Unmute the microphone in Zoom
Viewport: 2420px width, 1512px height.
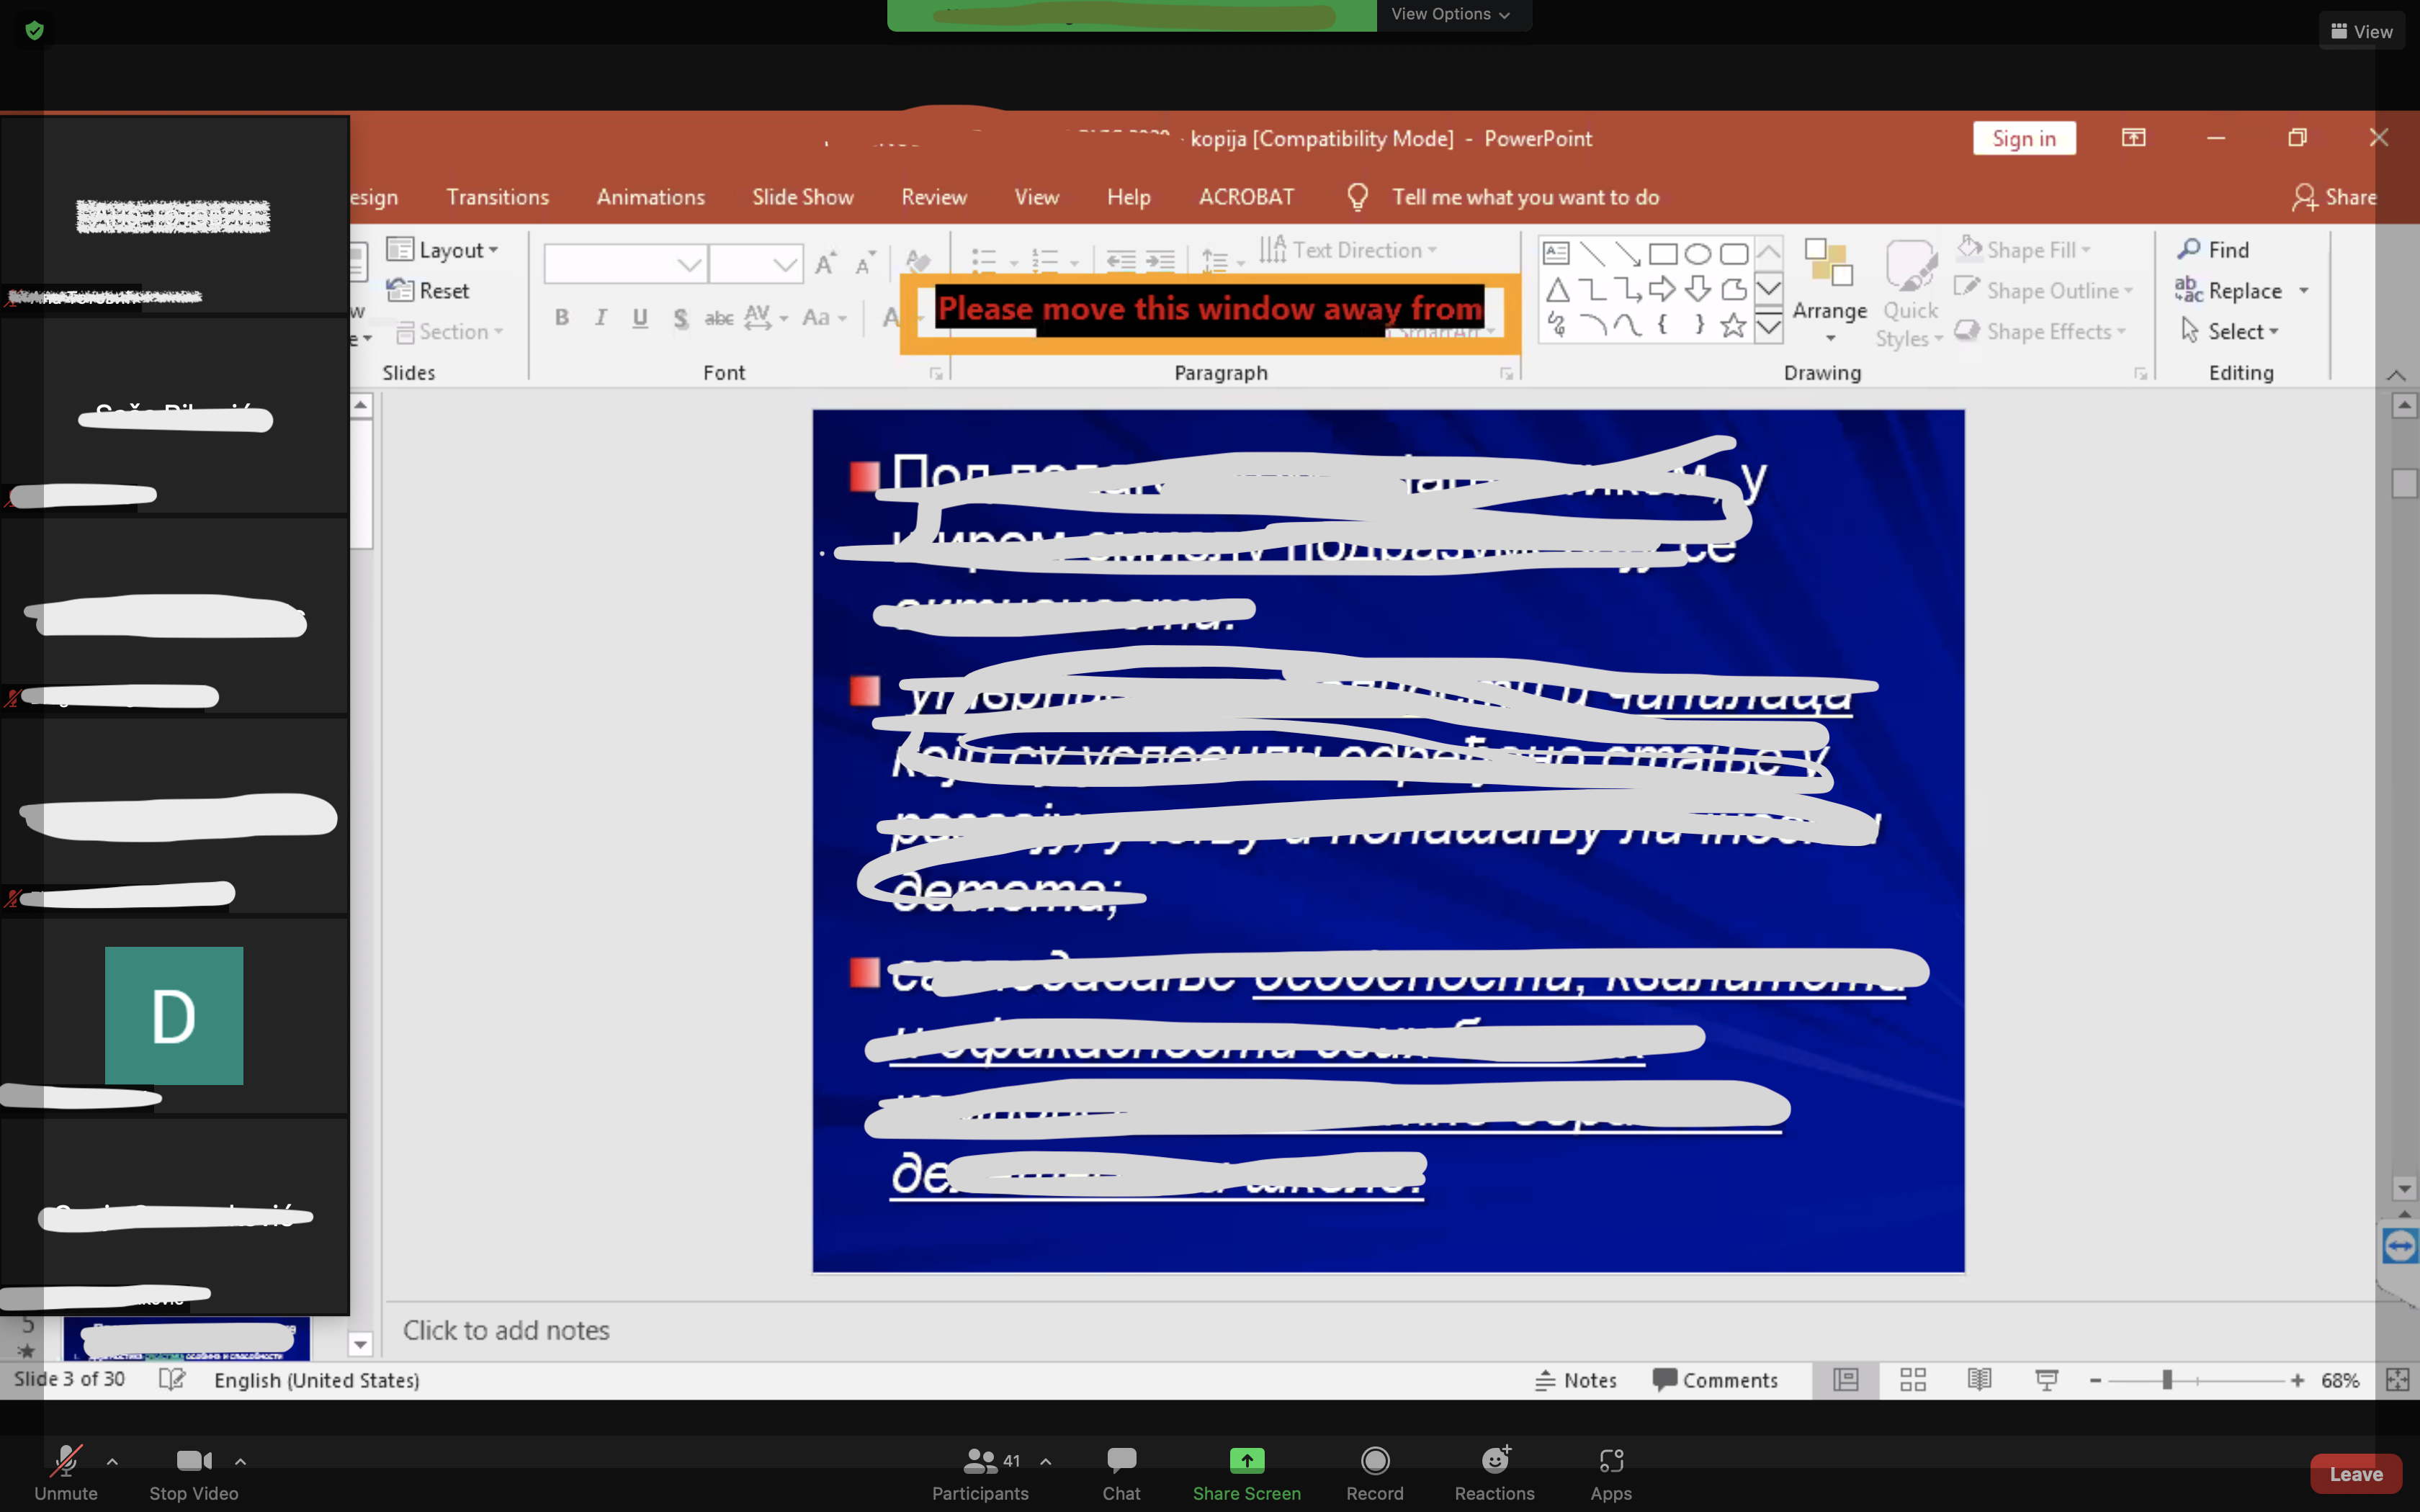pos(66,1472)
